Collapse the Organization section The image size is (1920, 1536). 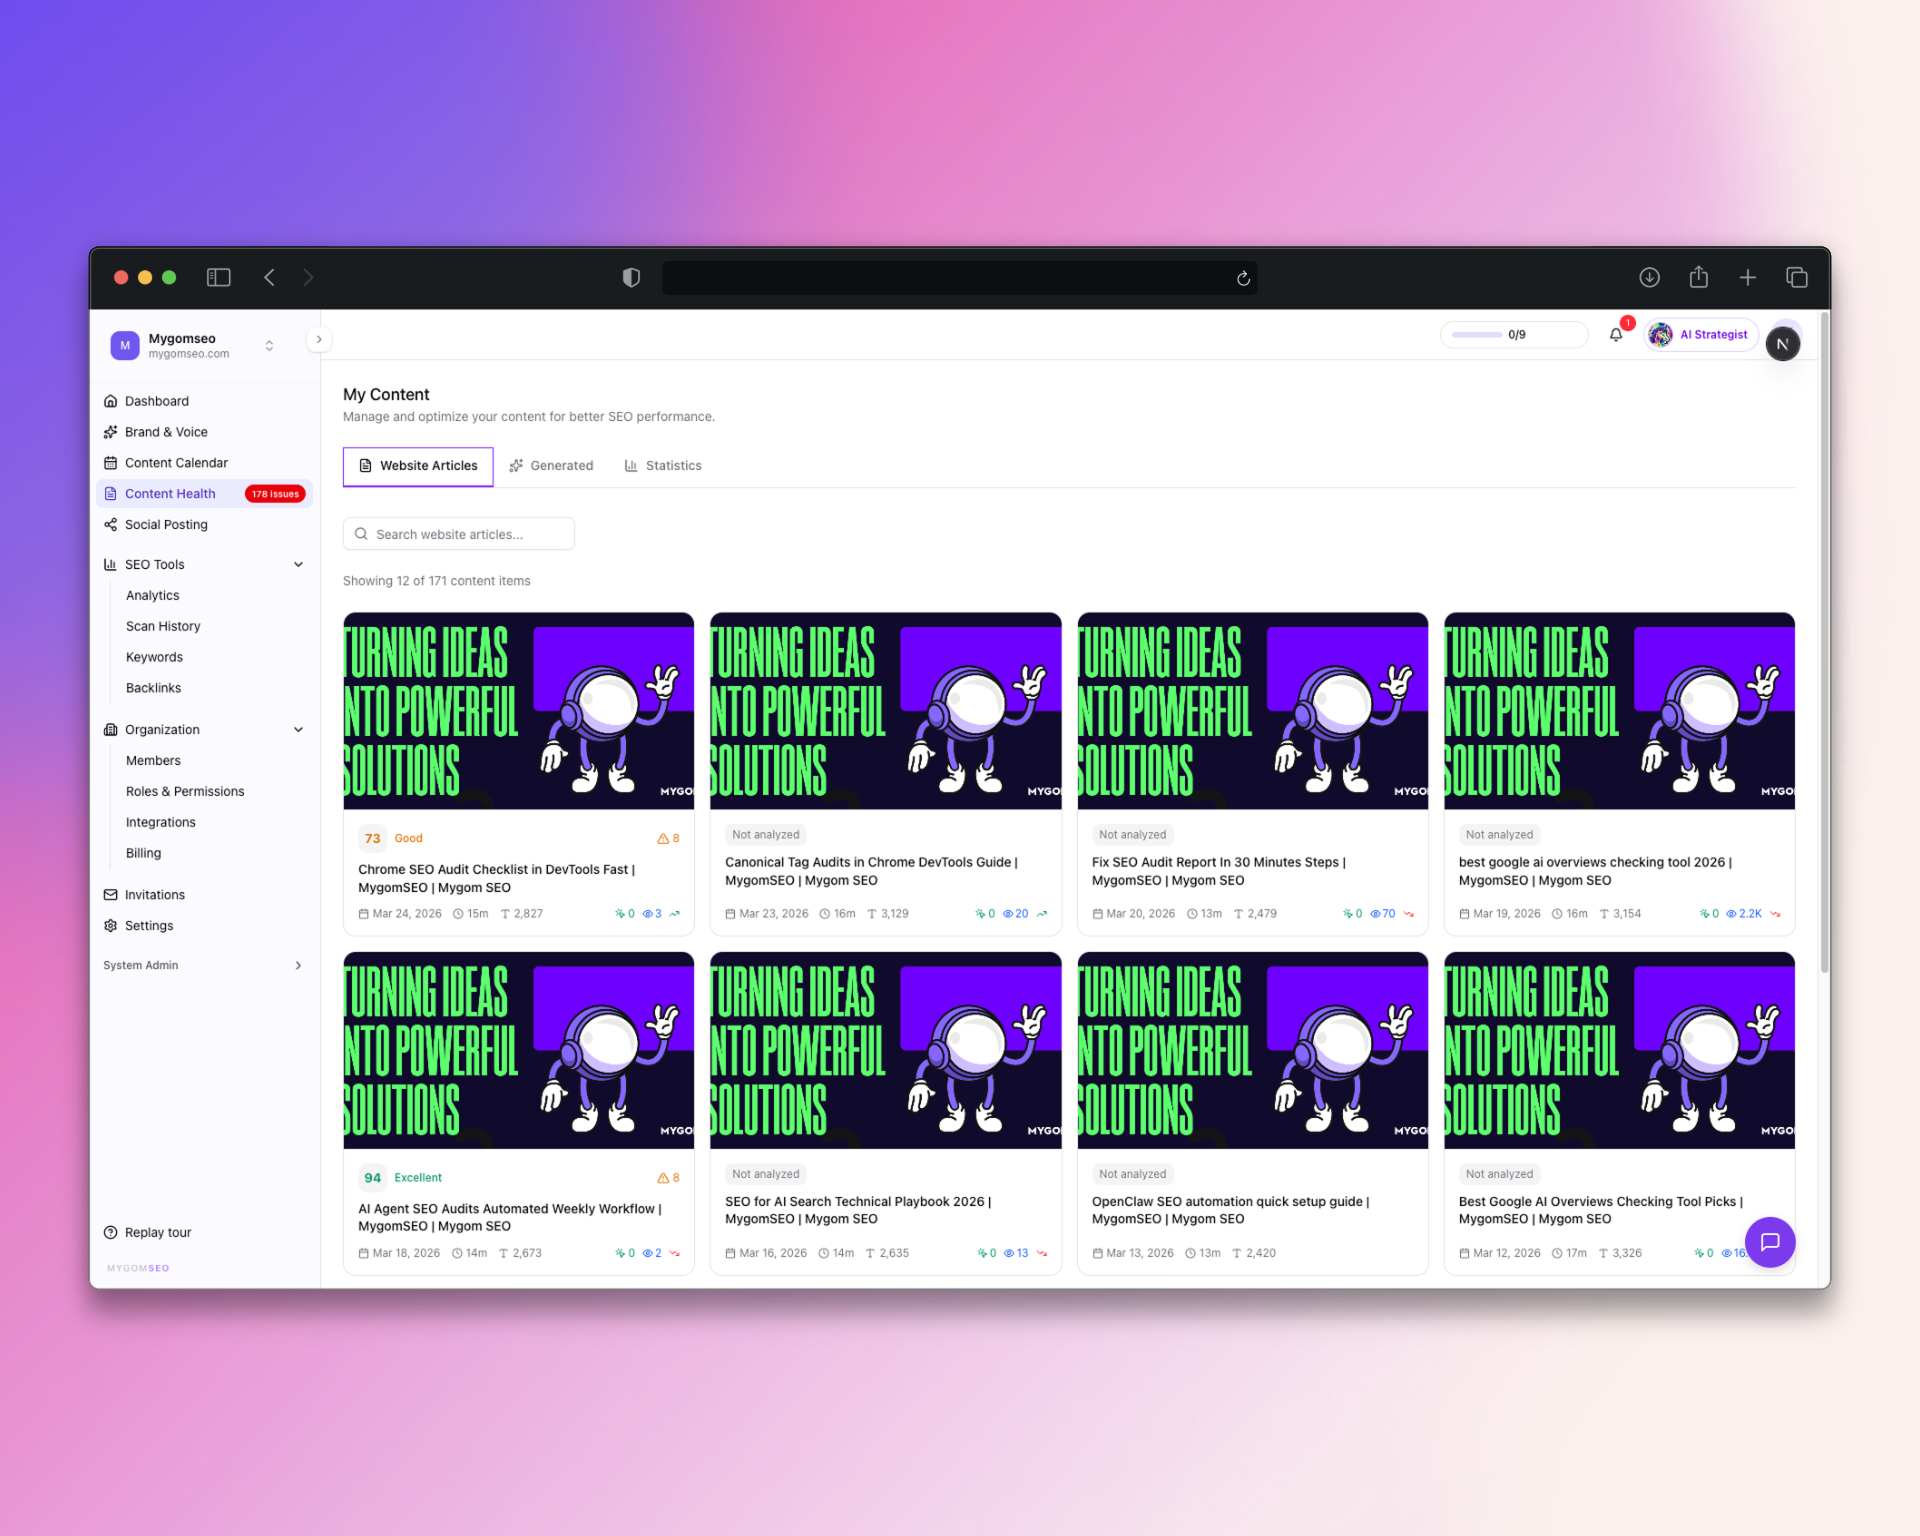tap(298, 730)
